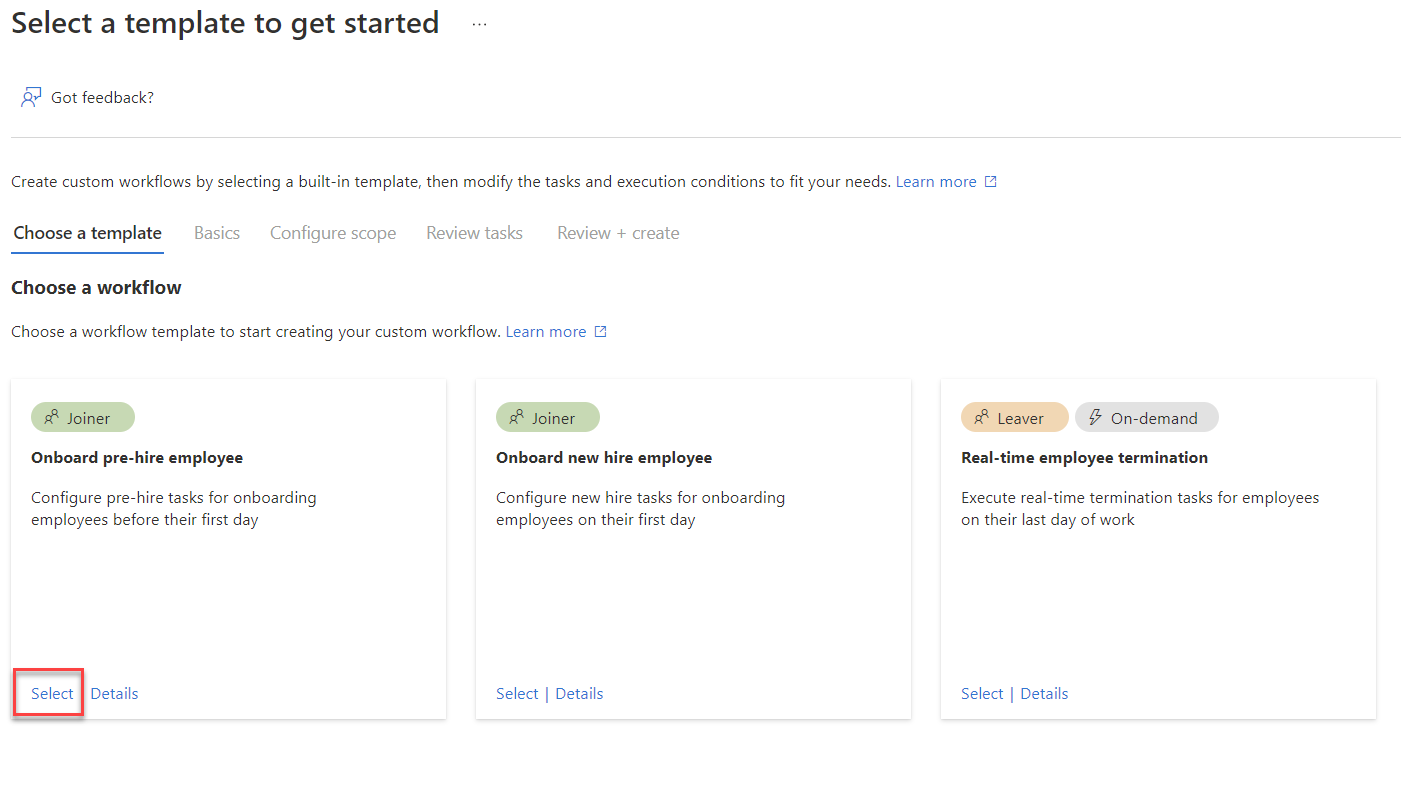Open the ellipsis menu next to page title
The width and height of the screenshot is (1401, 790).
click(x=479, y=24)
